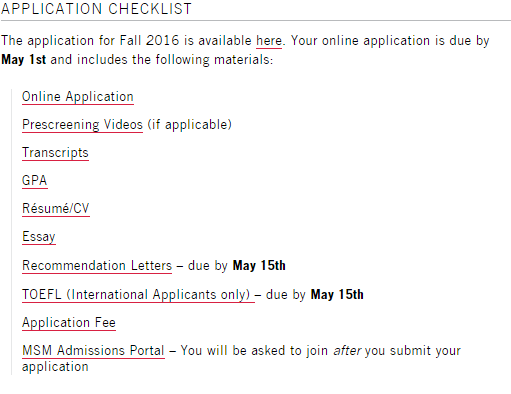Click the Transcripts link
Viewport: 511px width, 394px height.
55,153
